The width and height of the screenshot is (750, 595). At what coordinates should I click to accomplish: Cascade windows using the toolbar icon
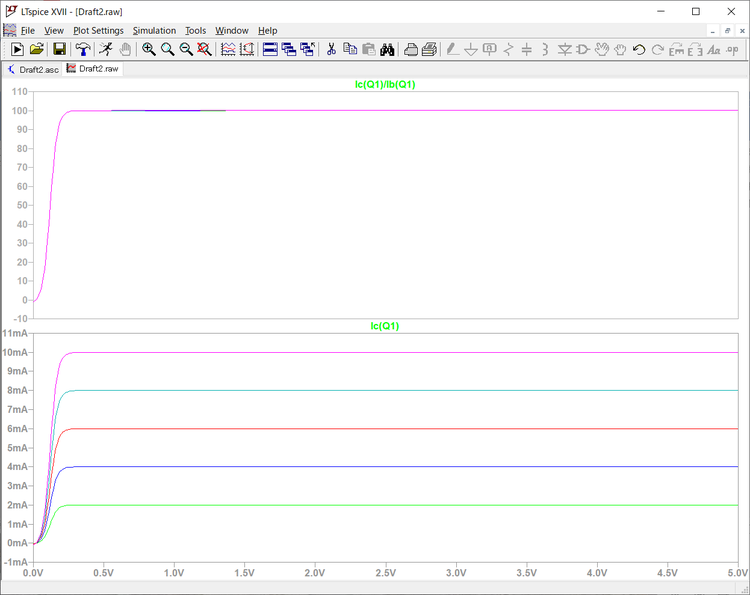click(x=289, y=49)
